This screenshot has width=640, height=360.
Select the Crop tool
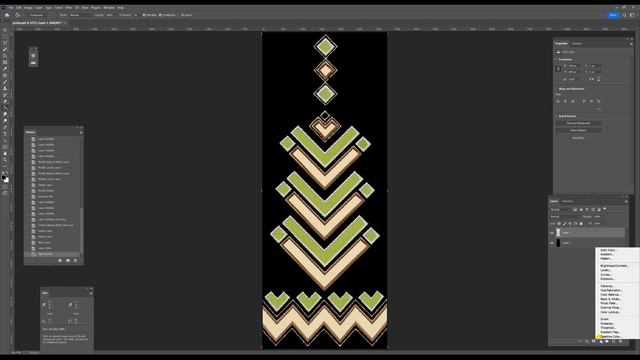coord(5,56)
